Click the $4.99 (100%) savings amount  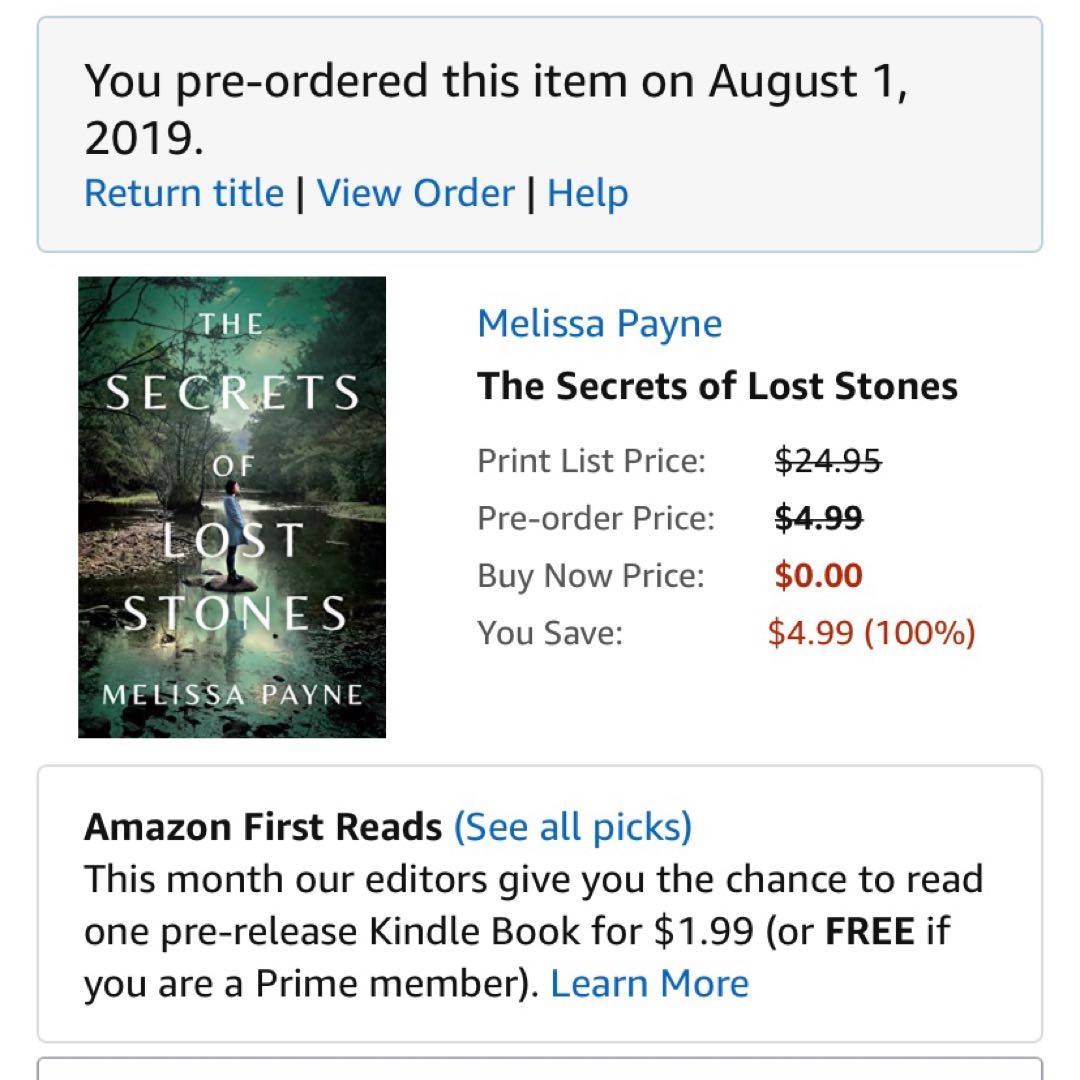871,633
